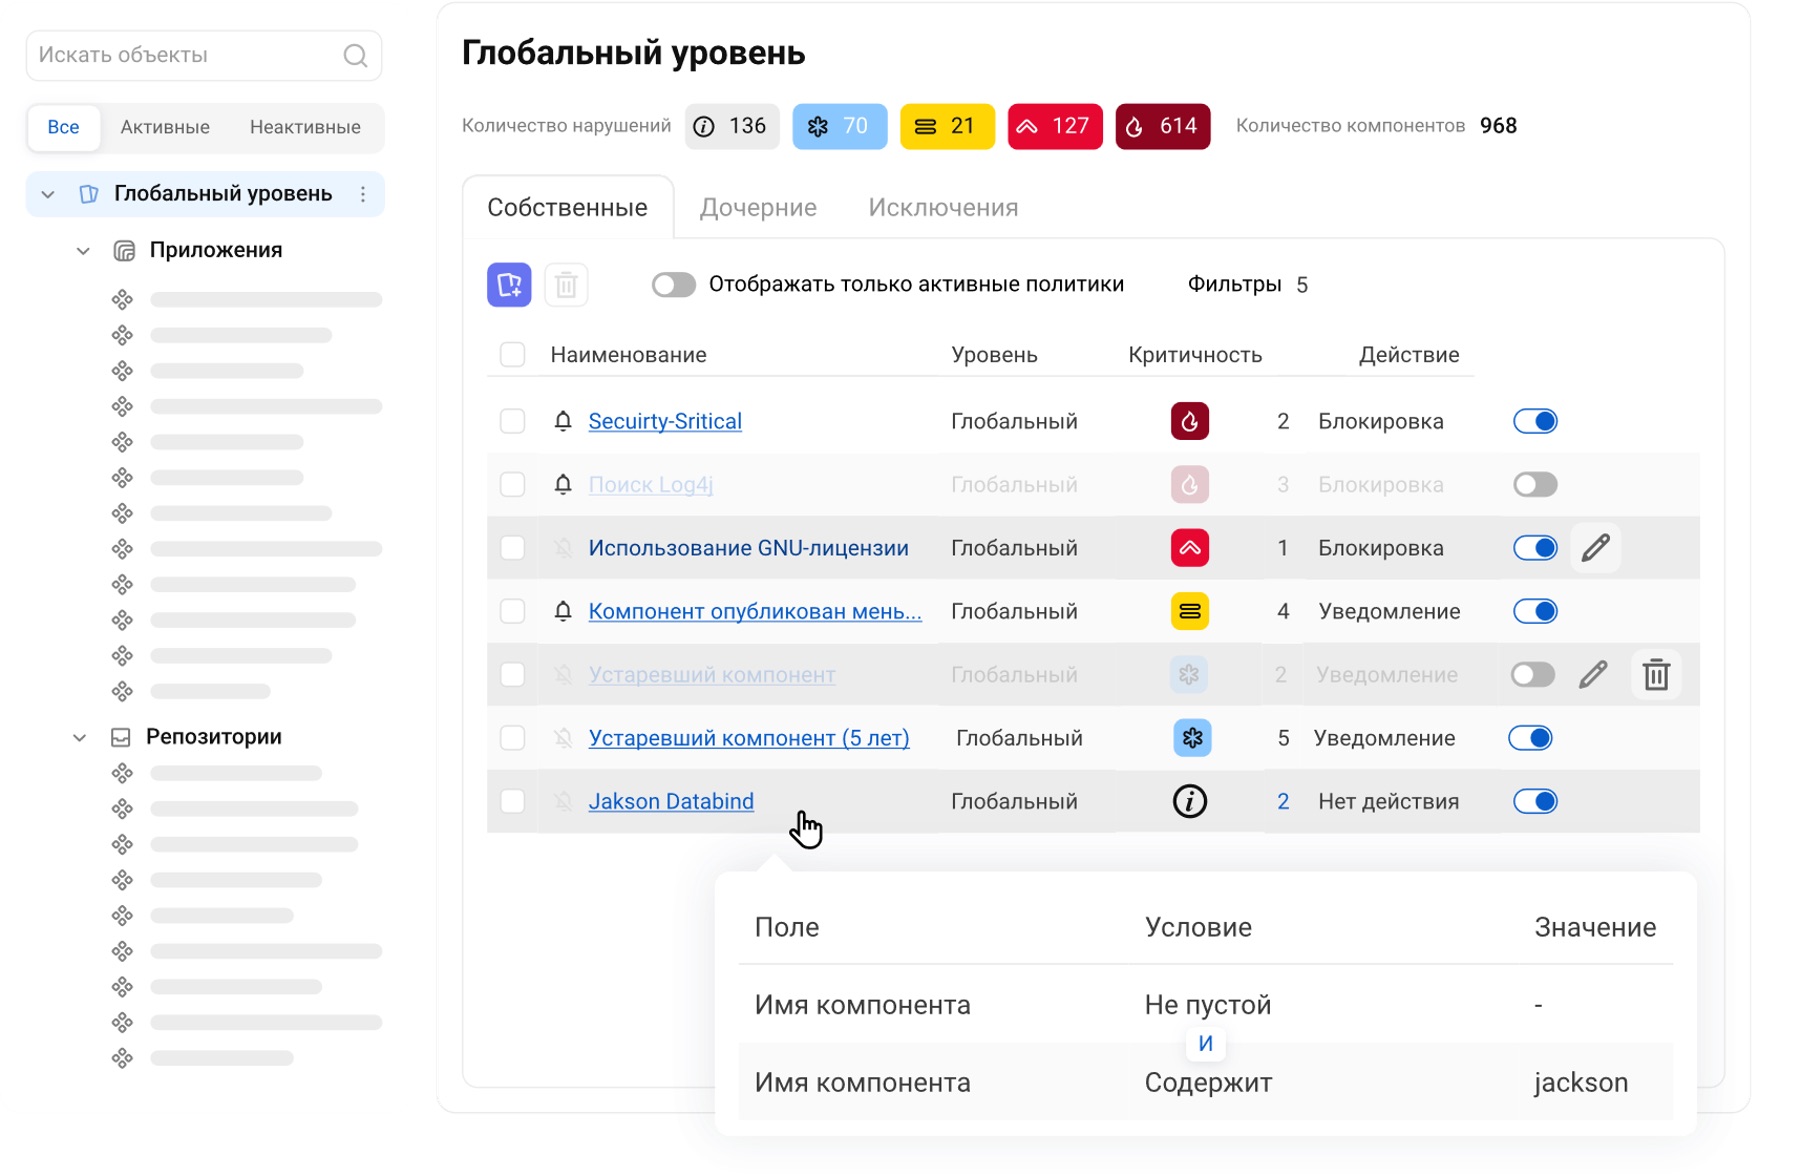Turn on the Поиск Log4j policy toggle
The image size is (1793, 1176).
click(x=1534, y=485)
